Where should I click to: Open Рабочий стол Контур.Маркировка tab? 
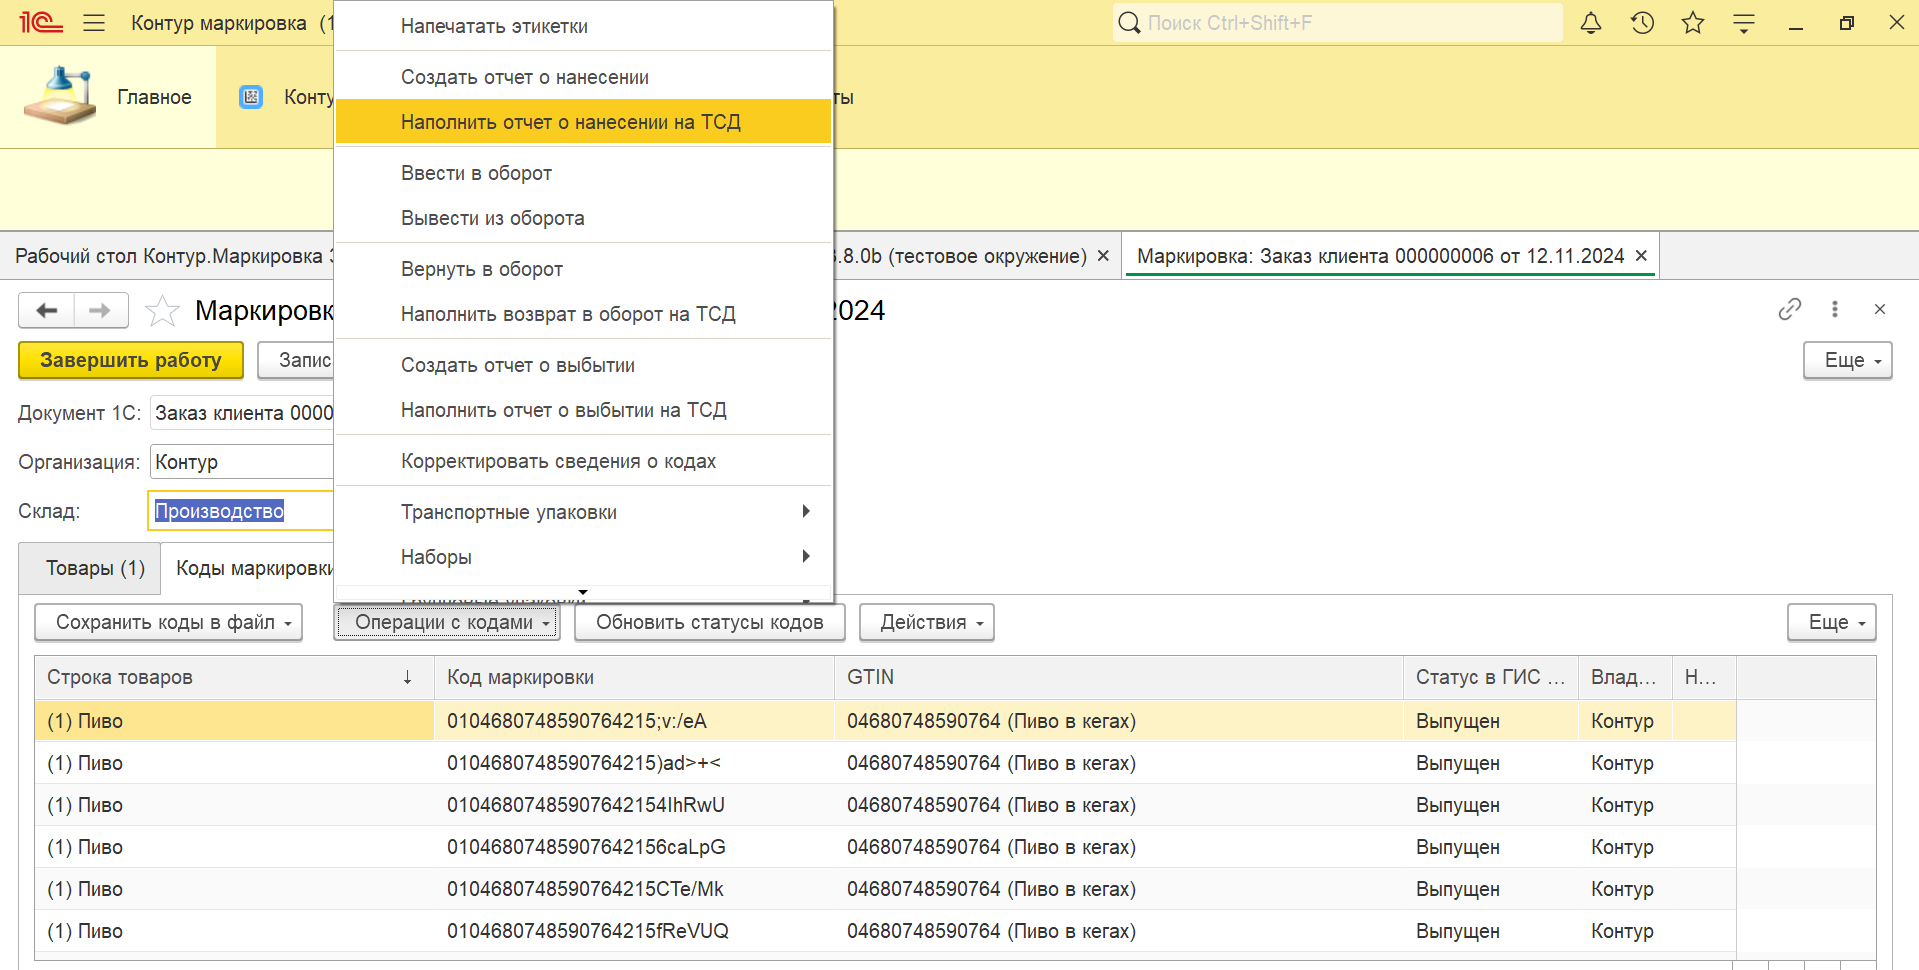[169, 256]
